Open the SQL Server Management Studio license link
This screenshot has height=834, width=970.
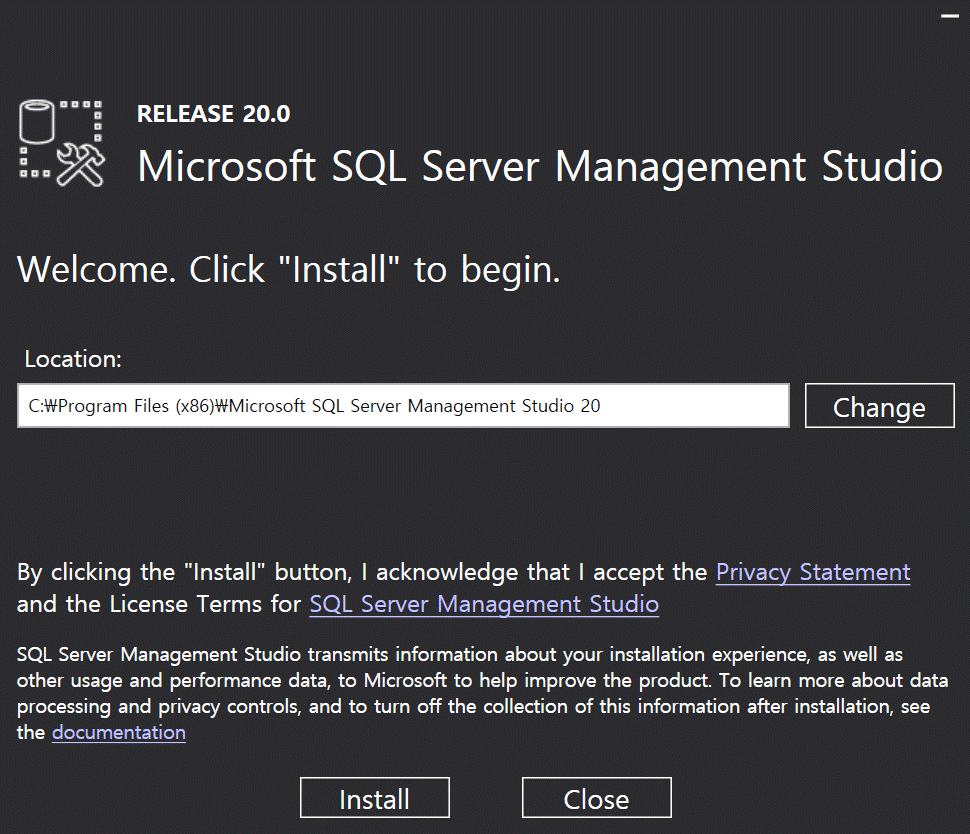pos(484,604)
